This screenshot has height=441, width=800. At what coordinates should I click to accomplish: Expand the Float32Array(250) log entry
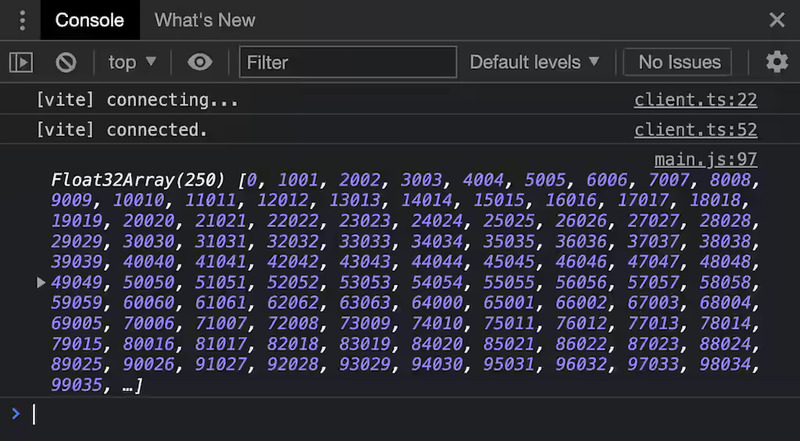point(41,283)
